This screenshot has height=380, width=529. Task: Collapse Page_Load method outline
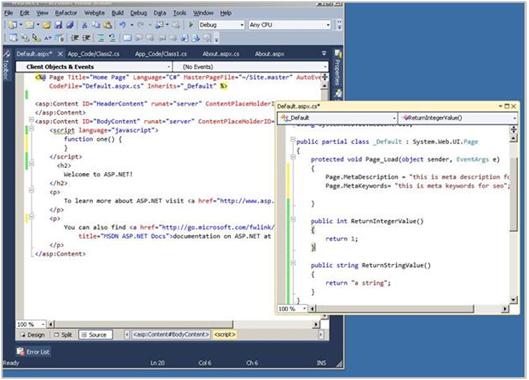point(293,157)
